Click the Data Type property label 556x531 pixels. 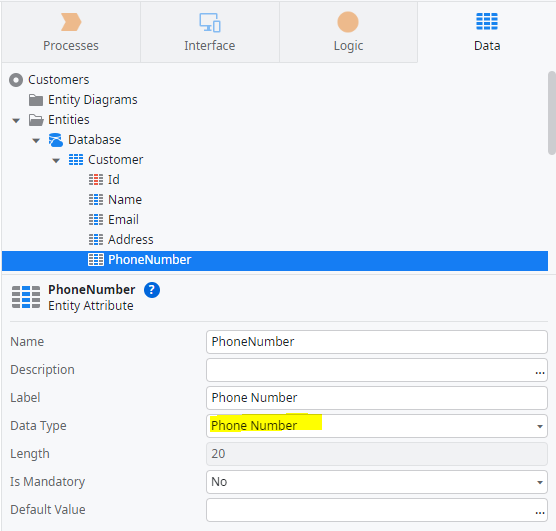[38, 426]
